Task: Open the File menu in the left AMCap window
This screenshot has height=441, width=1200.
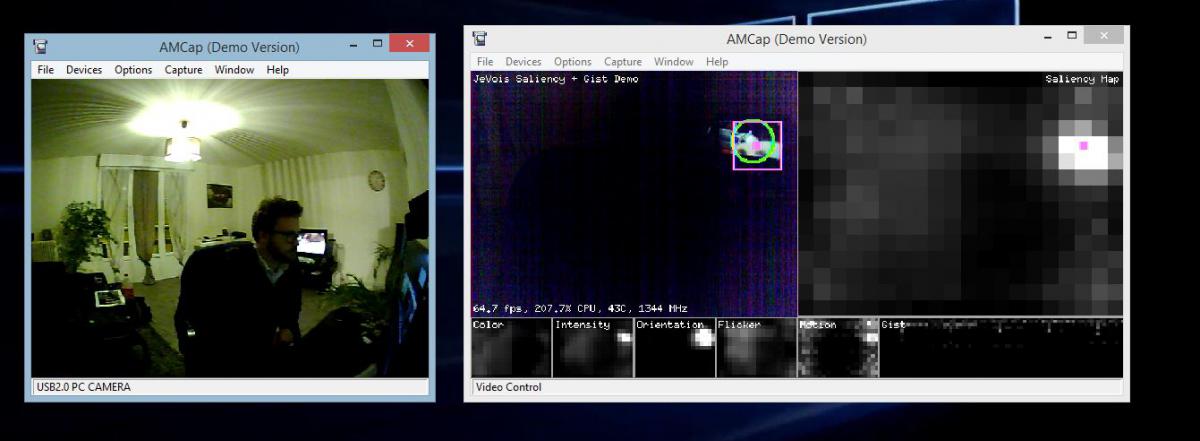Action: tap(46, 70)
